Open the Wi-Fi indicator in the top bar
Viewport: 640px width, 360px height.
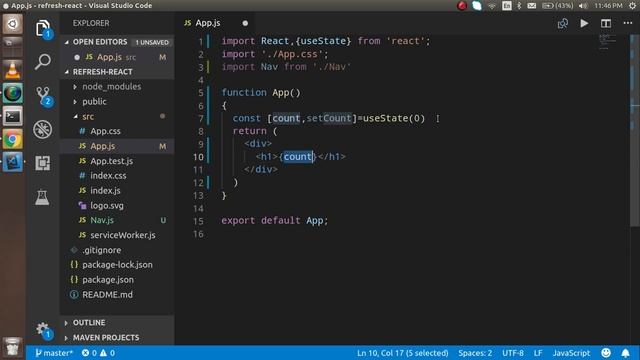(492, 6)
